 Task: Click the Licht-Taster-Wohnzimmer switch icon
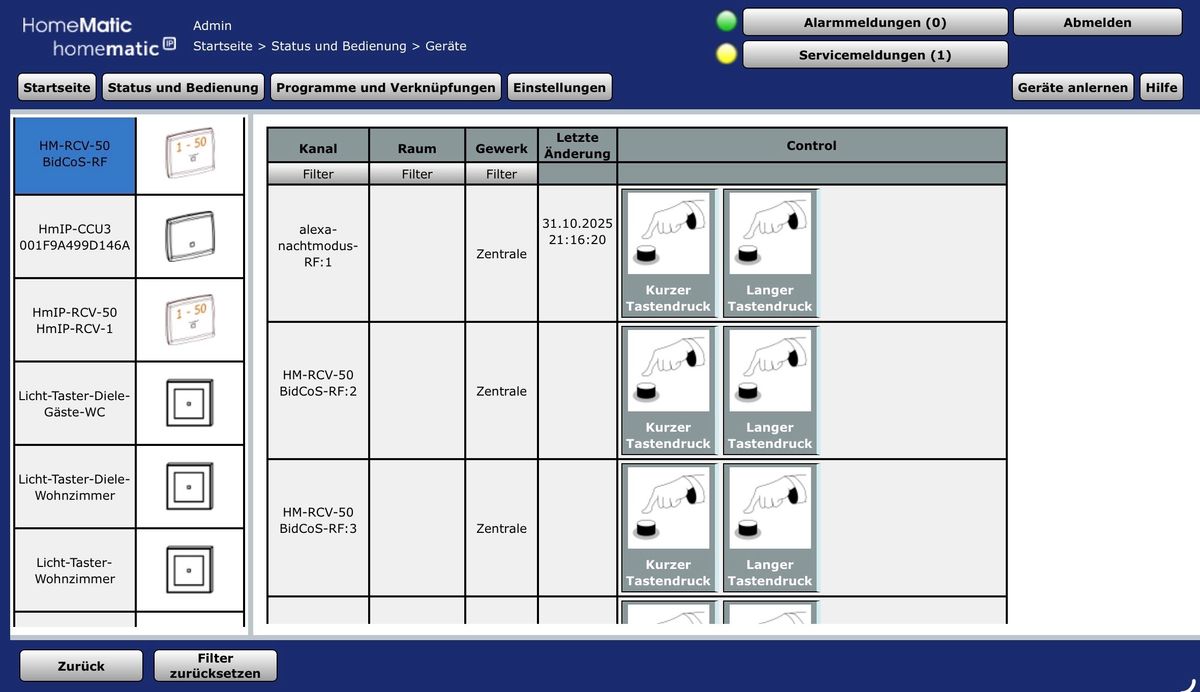coord(190,570)
